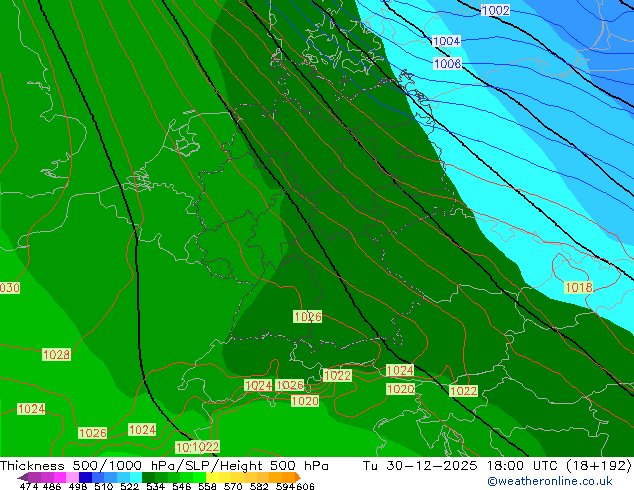This screenshot has height=490, width=634.
Task: Select the legend value 498
Action: pyautogui.click(x=78, y=486)
